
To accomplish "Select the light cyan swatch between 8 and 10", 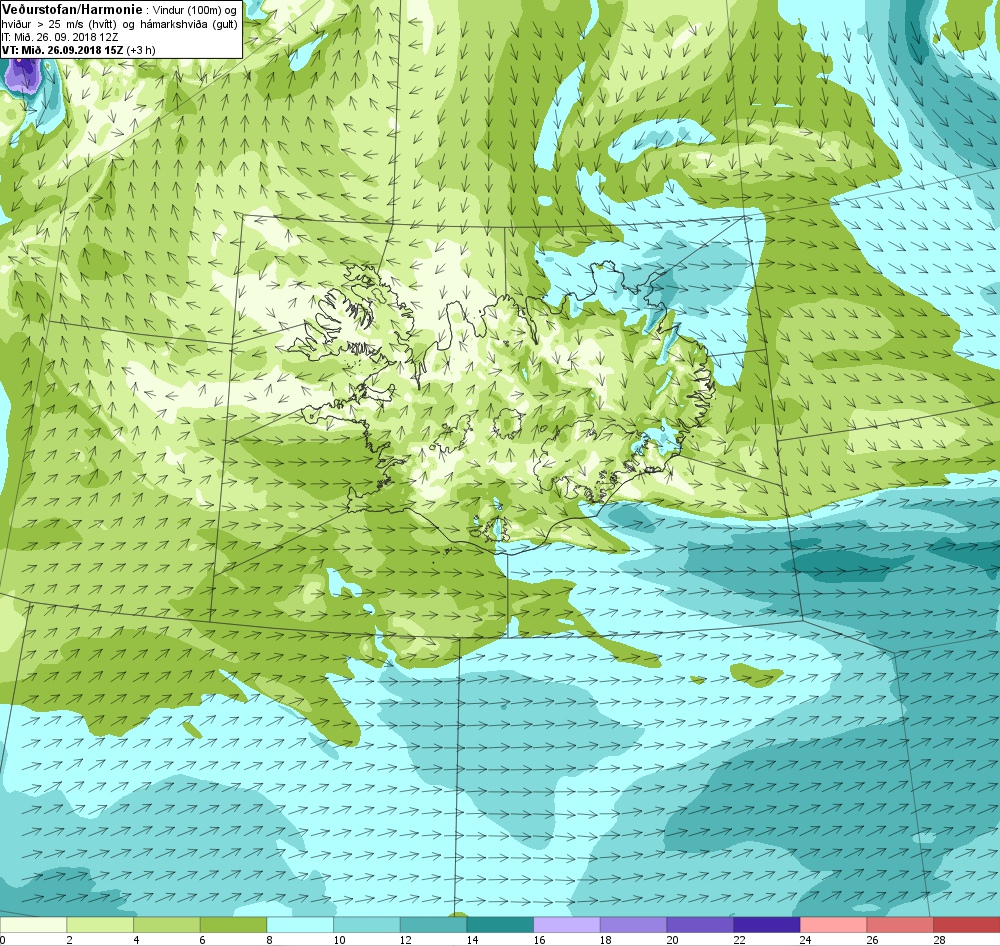I will click(x=300, y=925).
